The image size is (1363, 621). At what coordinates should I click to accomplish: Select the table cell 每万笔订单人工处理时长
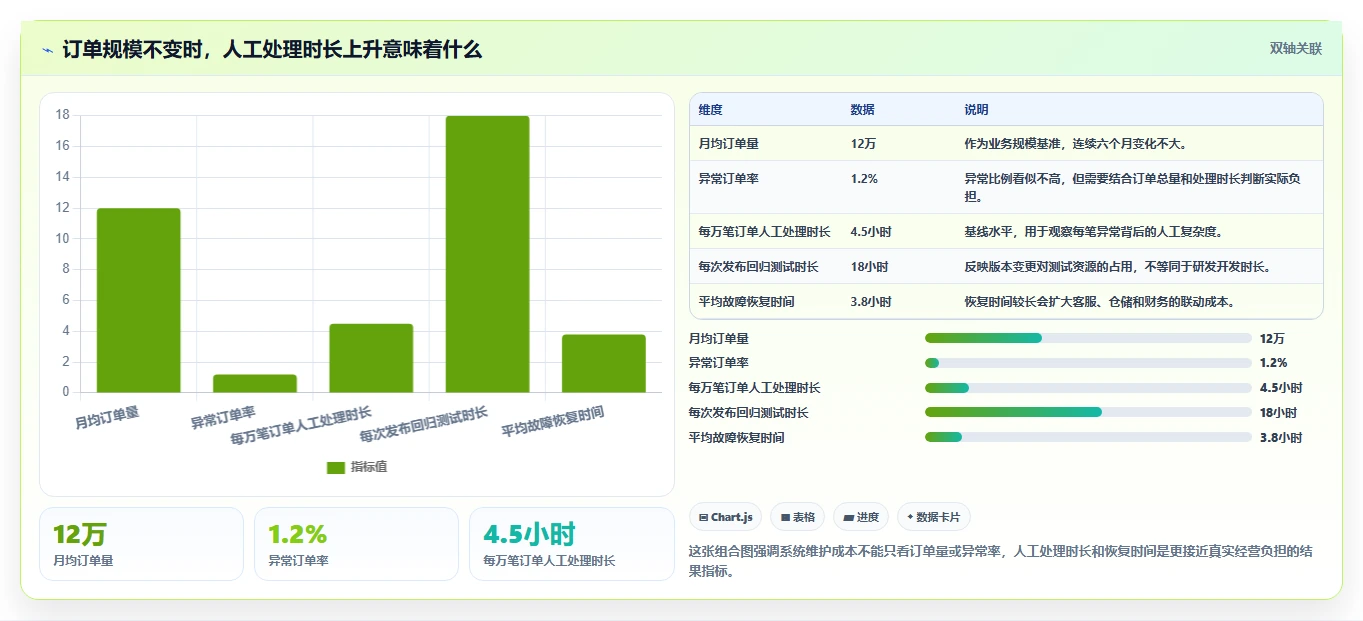765,232
